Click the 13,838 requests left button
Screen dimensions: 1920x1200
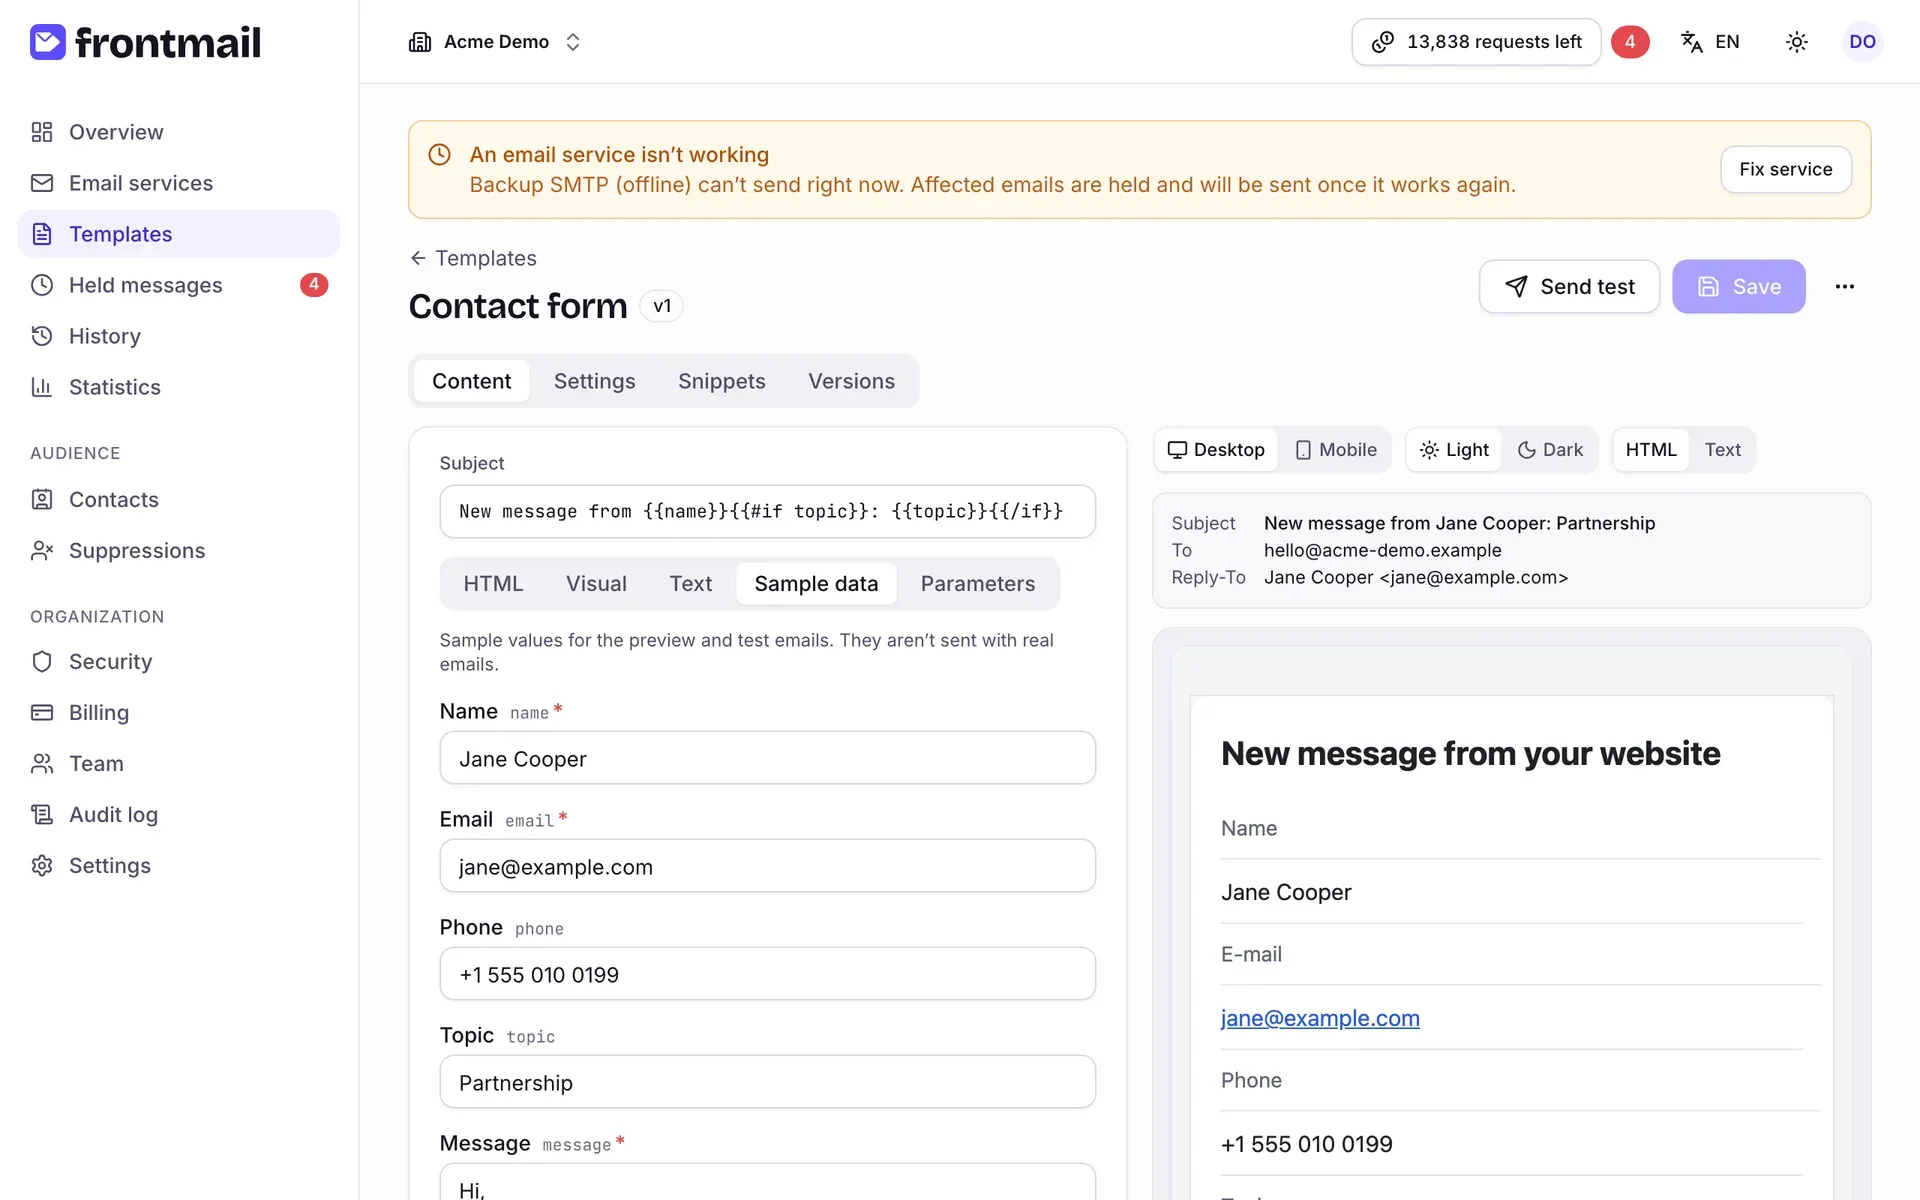(x=1476, y=42)
